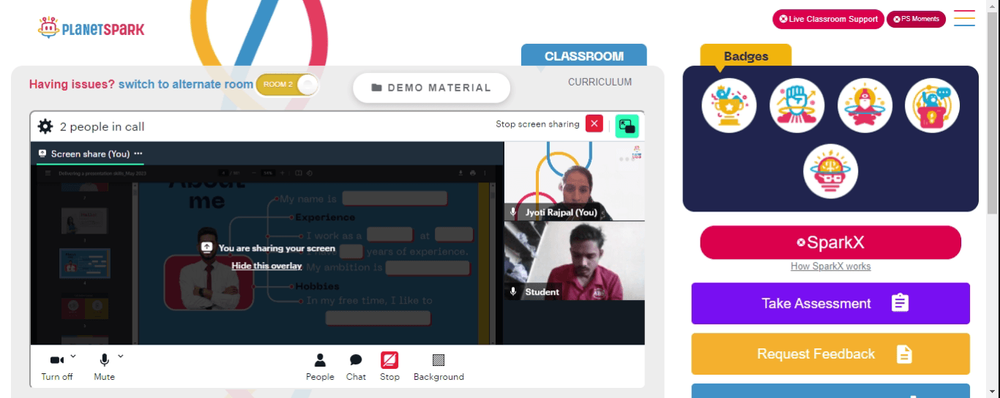
Task: Click the green picture-in-picture layout icon
Action: (627, 126)
